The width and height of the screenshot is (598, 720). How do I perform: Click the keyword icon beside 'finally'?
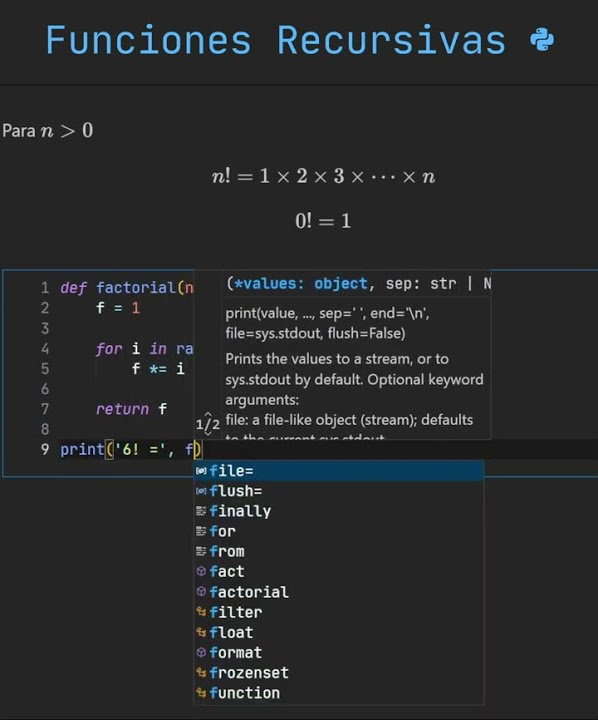pos(201,511)
